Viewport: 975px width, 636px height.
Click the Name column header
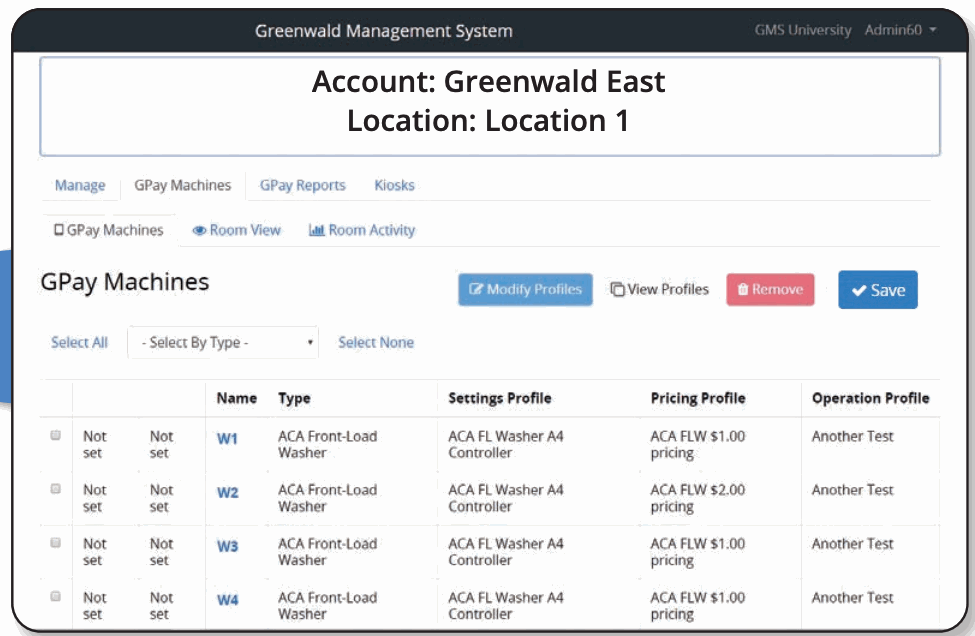pyautogui.click(x=236, y=398)
